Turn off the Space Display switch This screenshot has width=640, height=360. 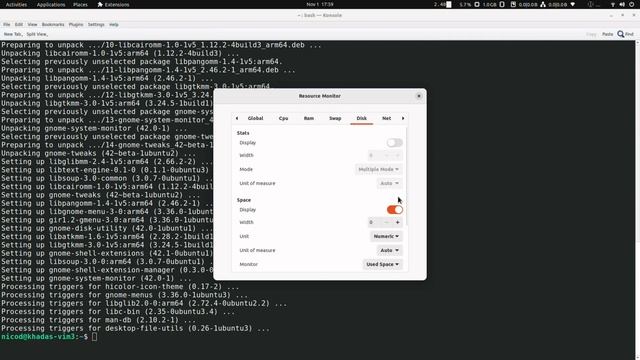pyautogui.click(x=394, y=209)
